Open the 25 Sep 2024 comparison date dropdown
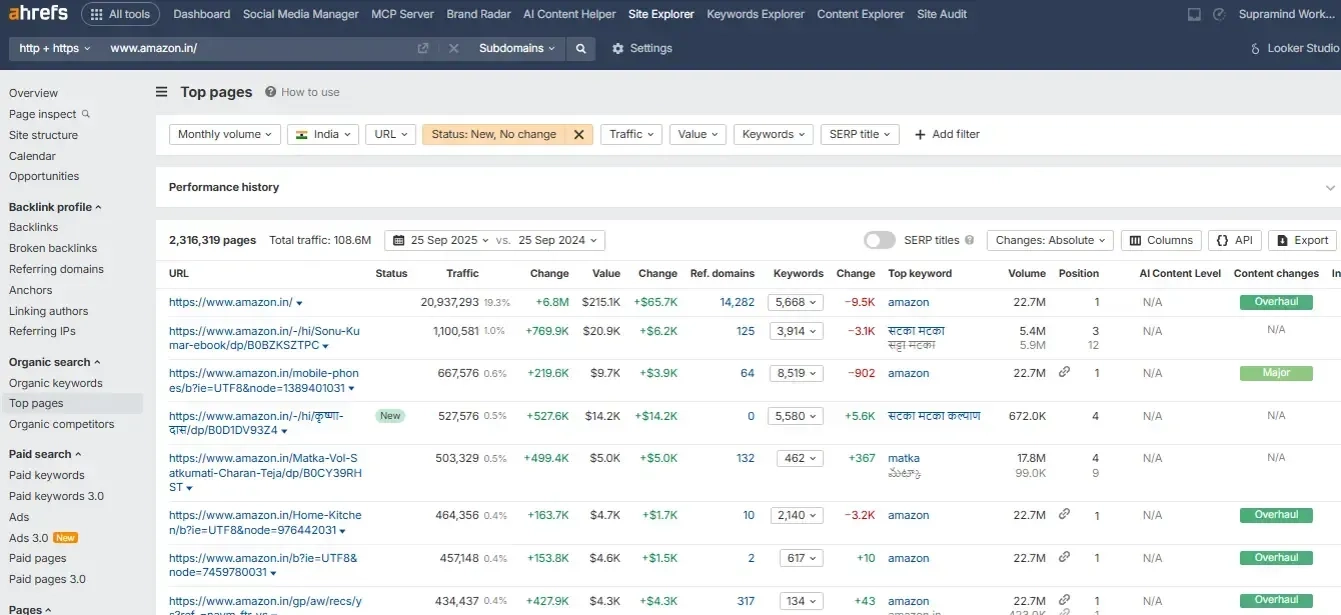The height and width of the screenshot is (615, 1341). (x=559, y=240)
